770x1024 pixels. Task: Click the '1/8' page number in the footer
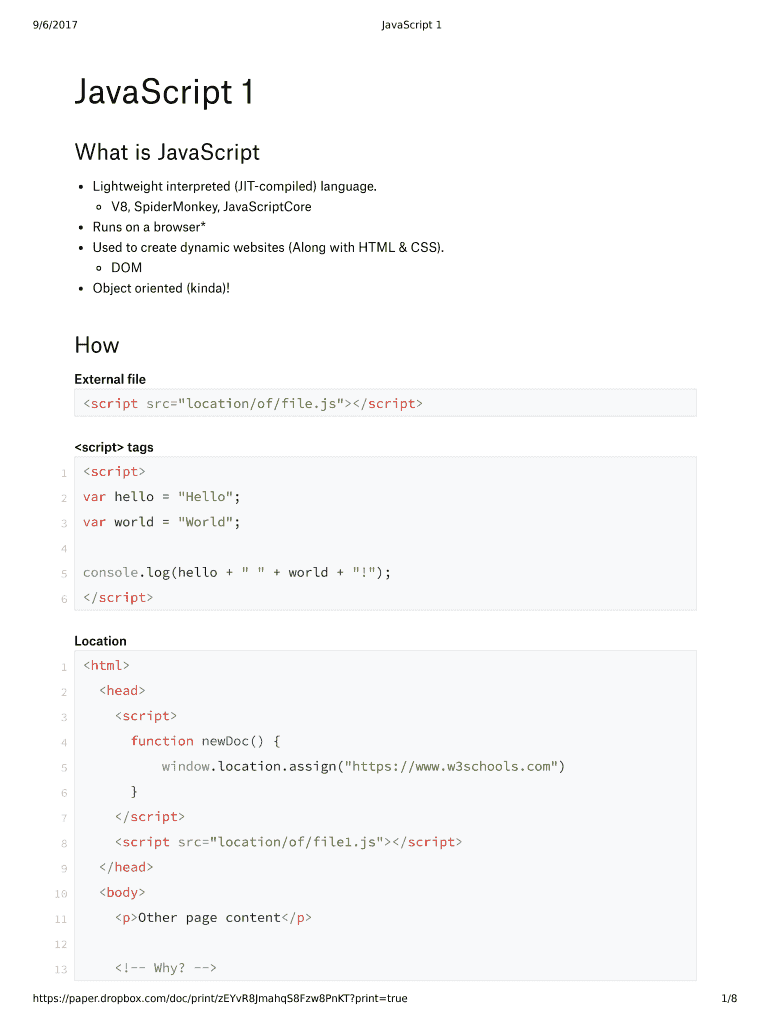click(728, 998)
